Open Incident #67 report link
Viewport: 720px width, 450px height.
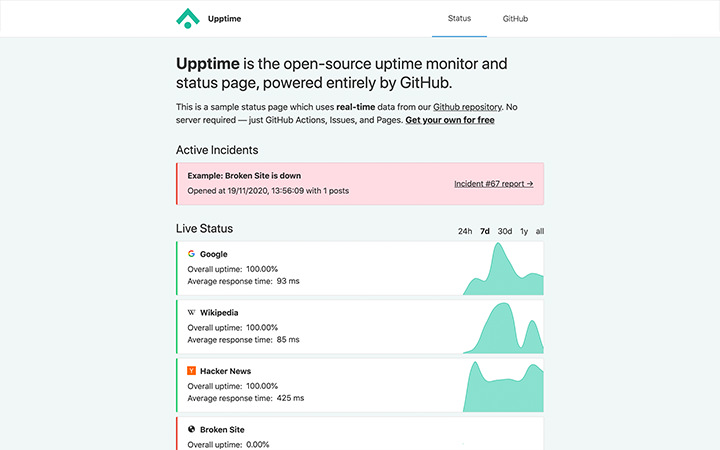coord(494,184)
